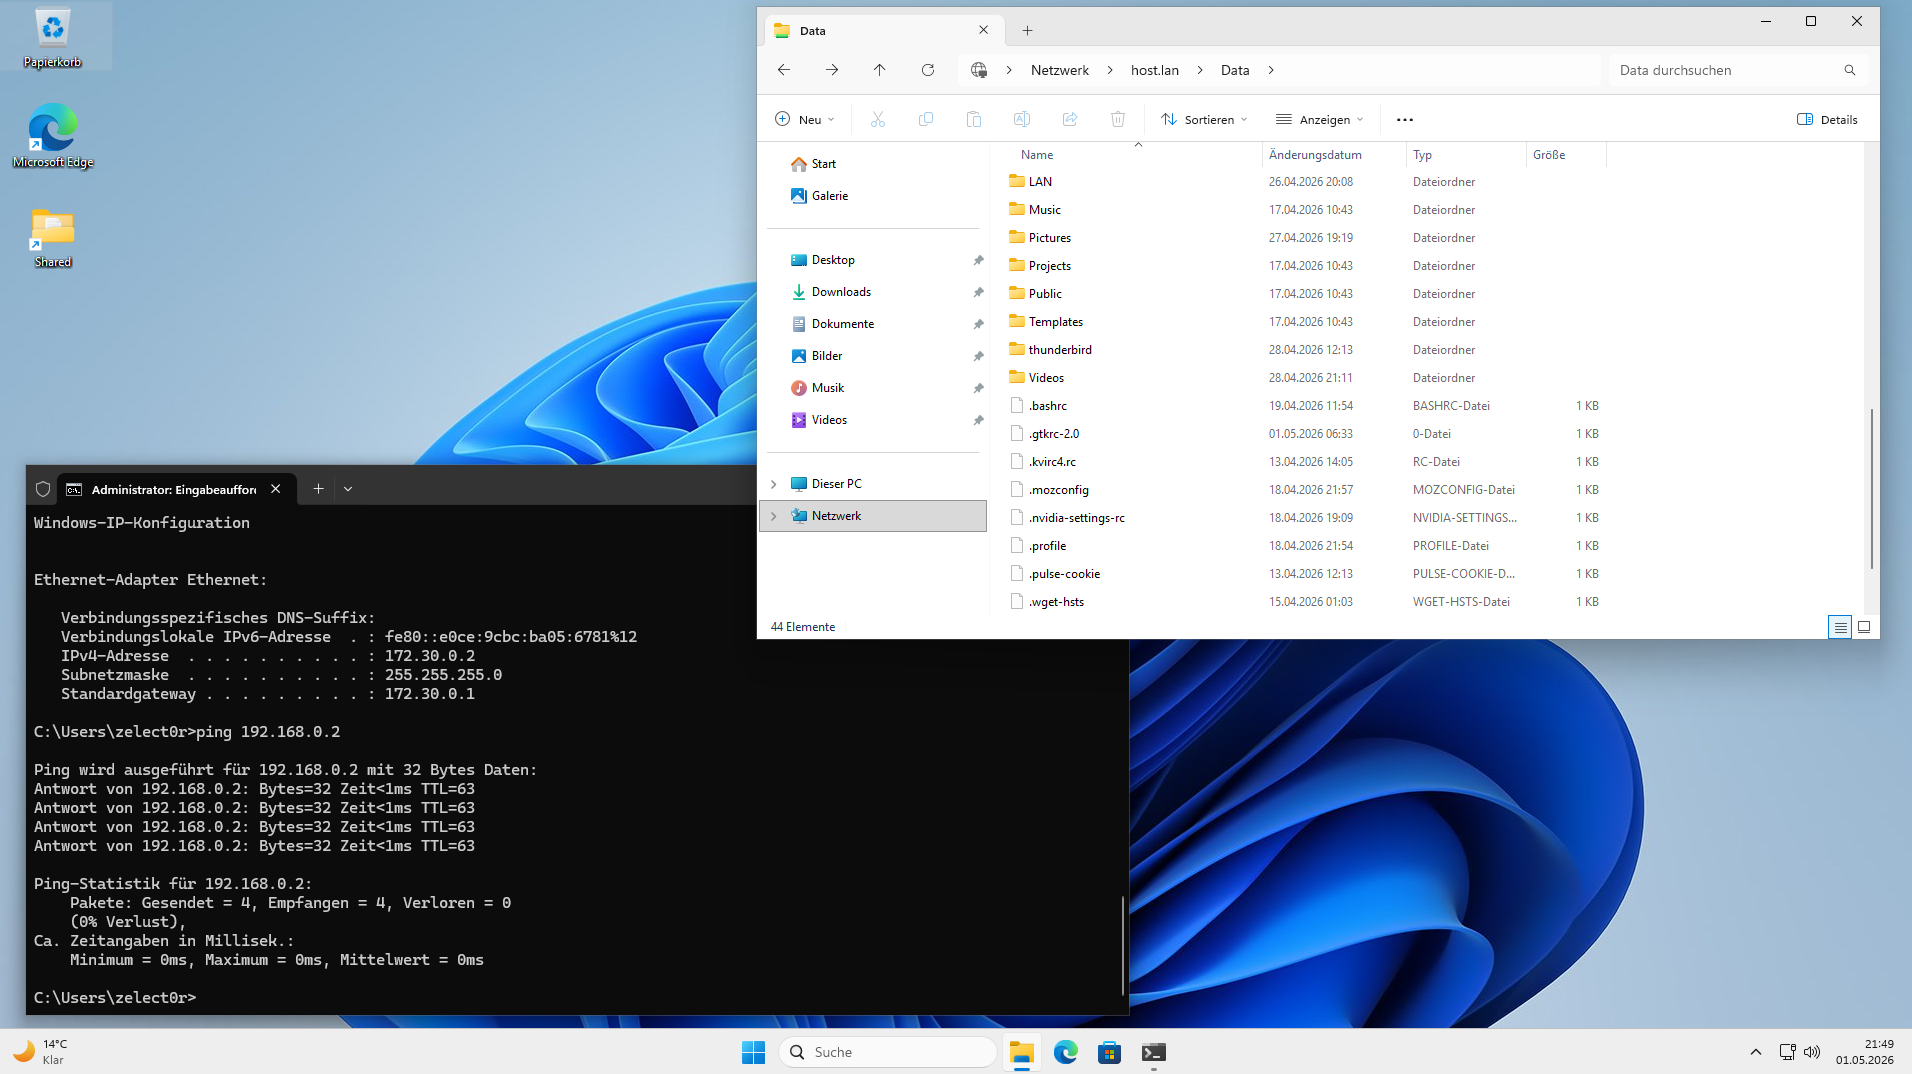Expand the Dieser PC tree node
The width and height of the screenshot is (1912, 1074).
[x=773, y=484]
